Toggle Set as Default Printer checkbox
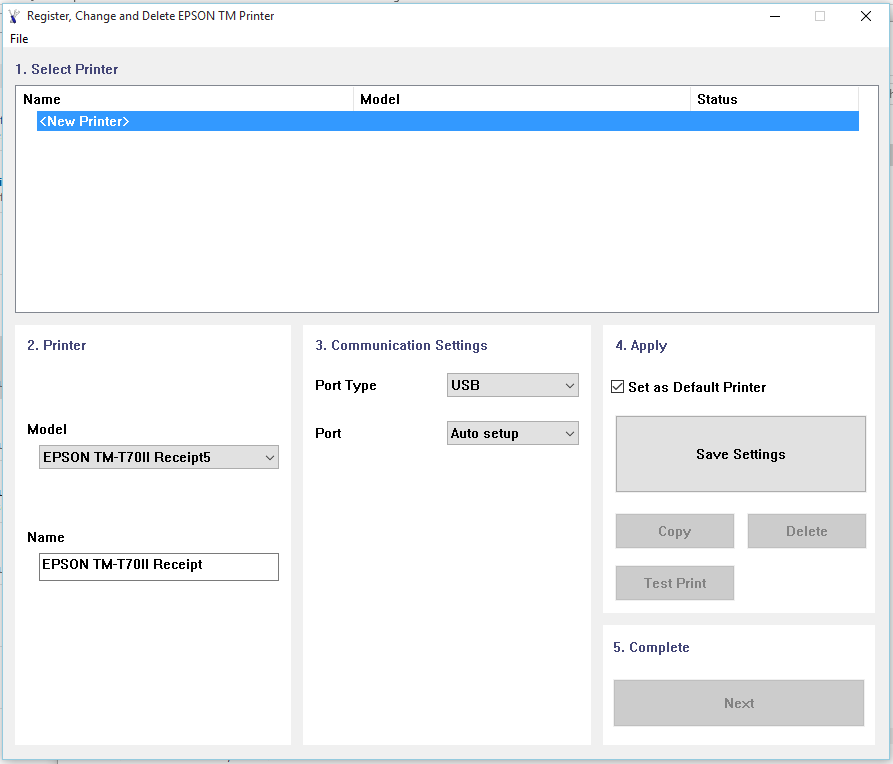 coord(617,387)
